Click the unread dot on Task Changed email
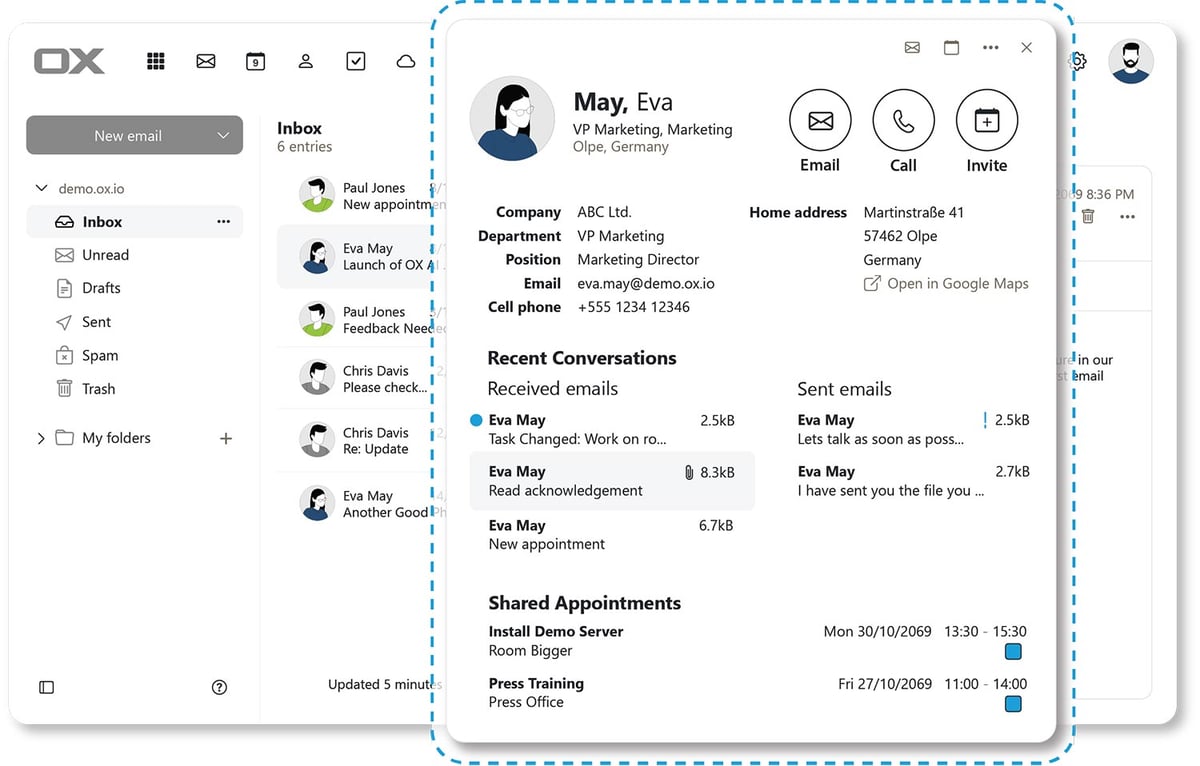1200x766 pixels. click(477, 419)
